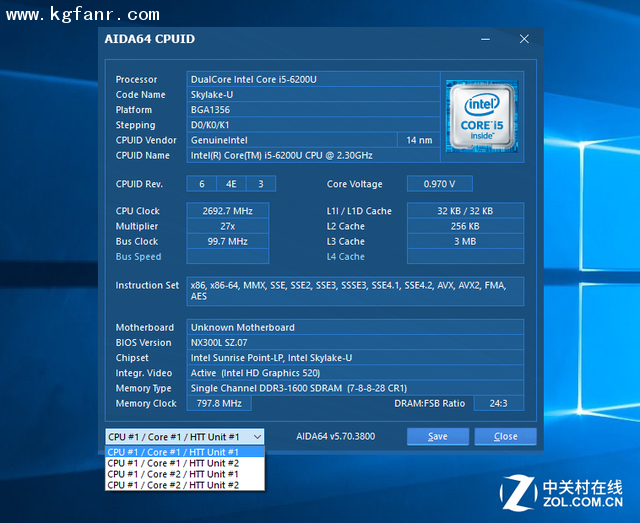Screen dimensions: 640x523
Task: Click the 797.8 MHz memory clock value
Action: pos(219,403)
